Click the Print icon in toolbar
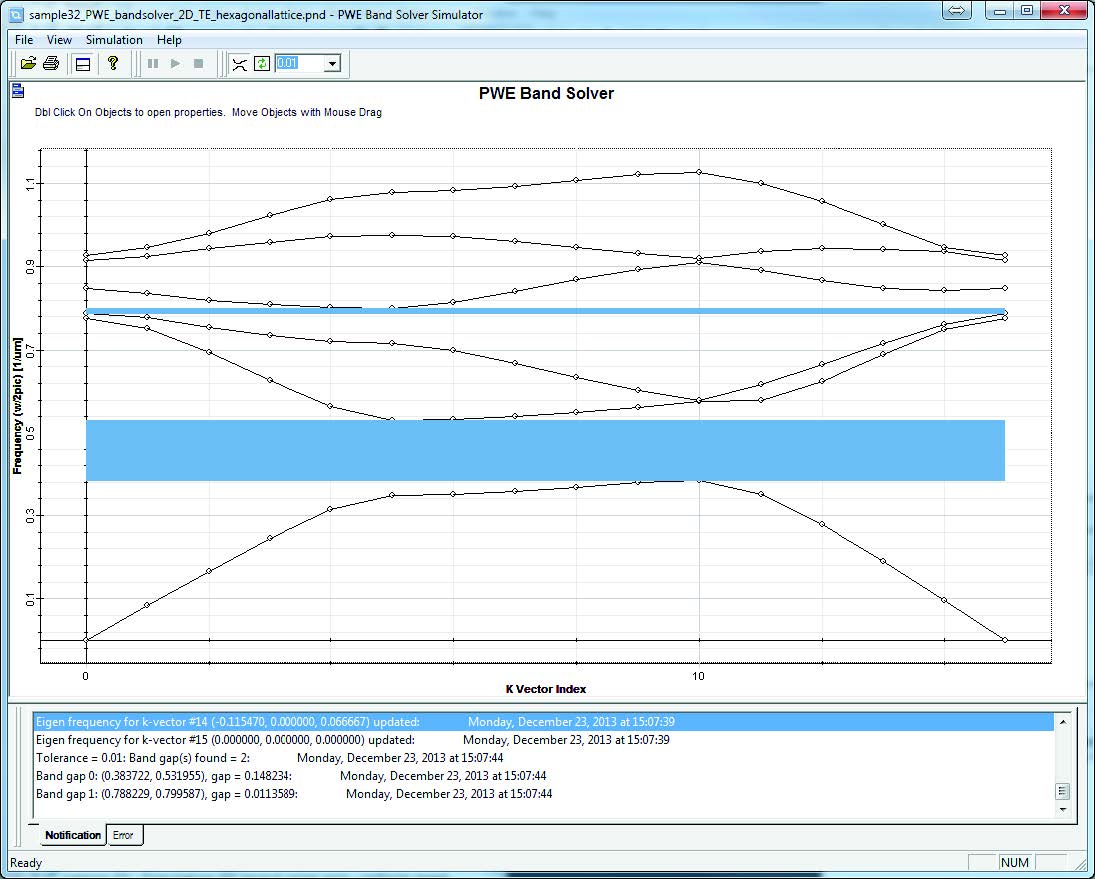Image resolution: width=1095 pixels, height=879 pixels. click(51, 64)
